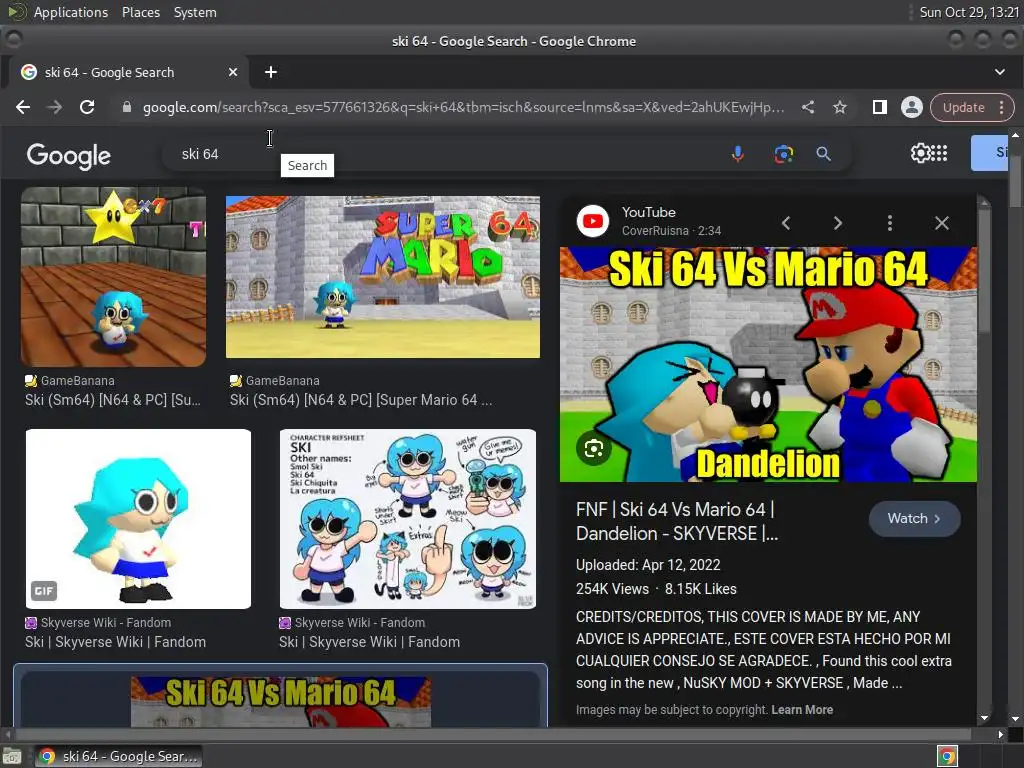Open the Google apps grid

pos(939,153)
